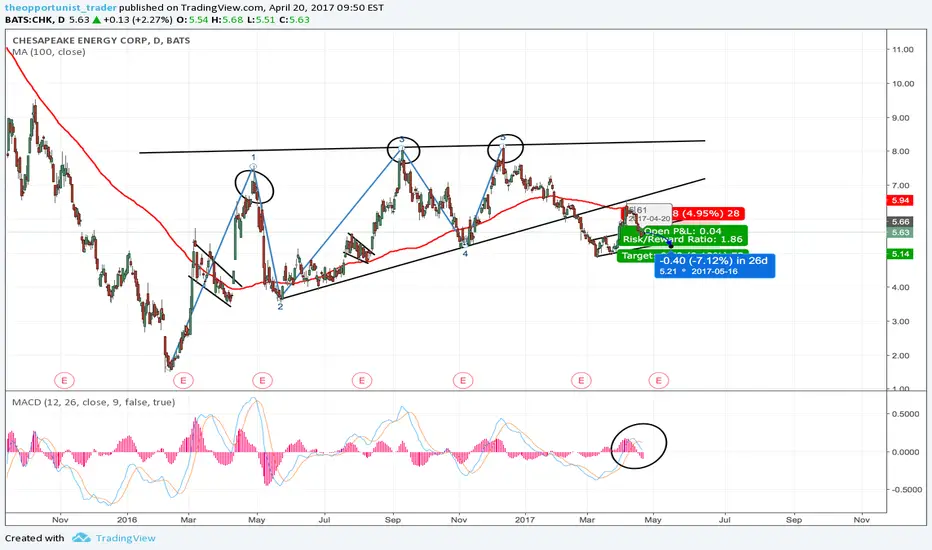This screenshot has width=932, height=550.
Task: Click the green 5.63 last price tag
Action: (x=900, y=232)
